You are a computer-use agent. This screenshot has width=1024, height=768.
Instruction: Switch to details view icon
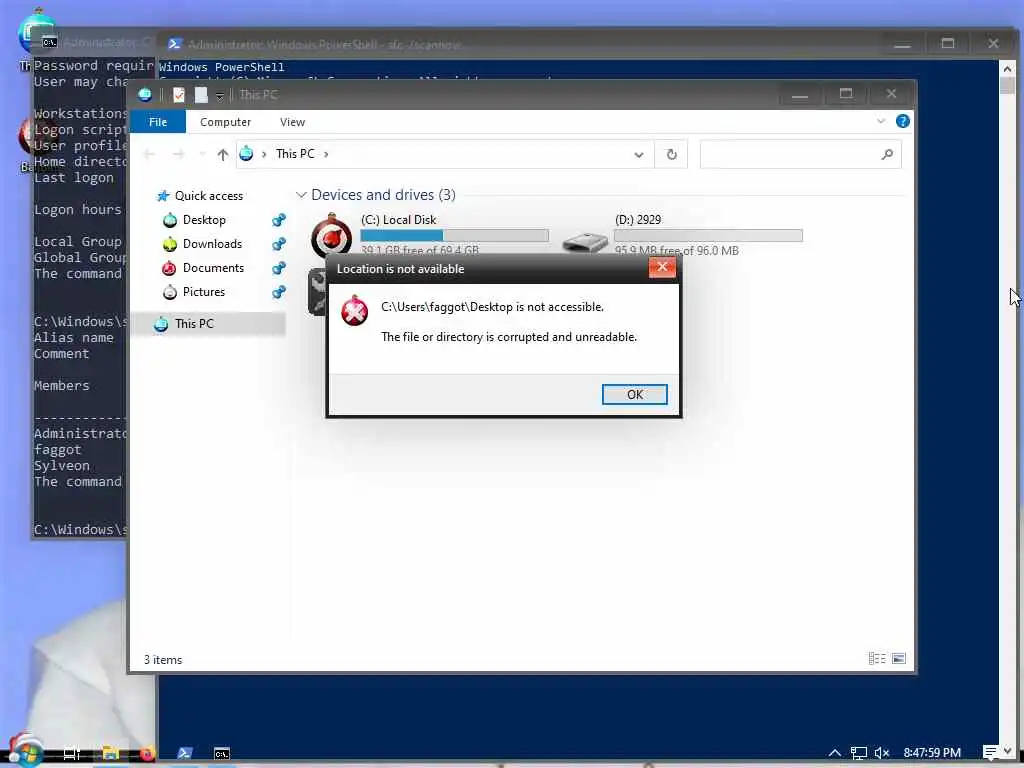[x=876, y=658]
